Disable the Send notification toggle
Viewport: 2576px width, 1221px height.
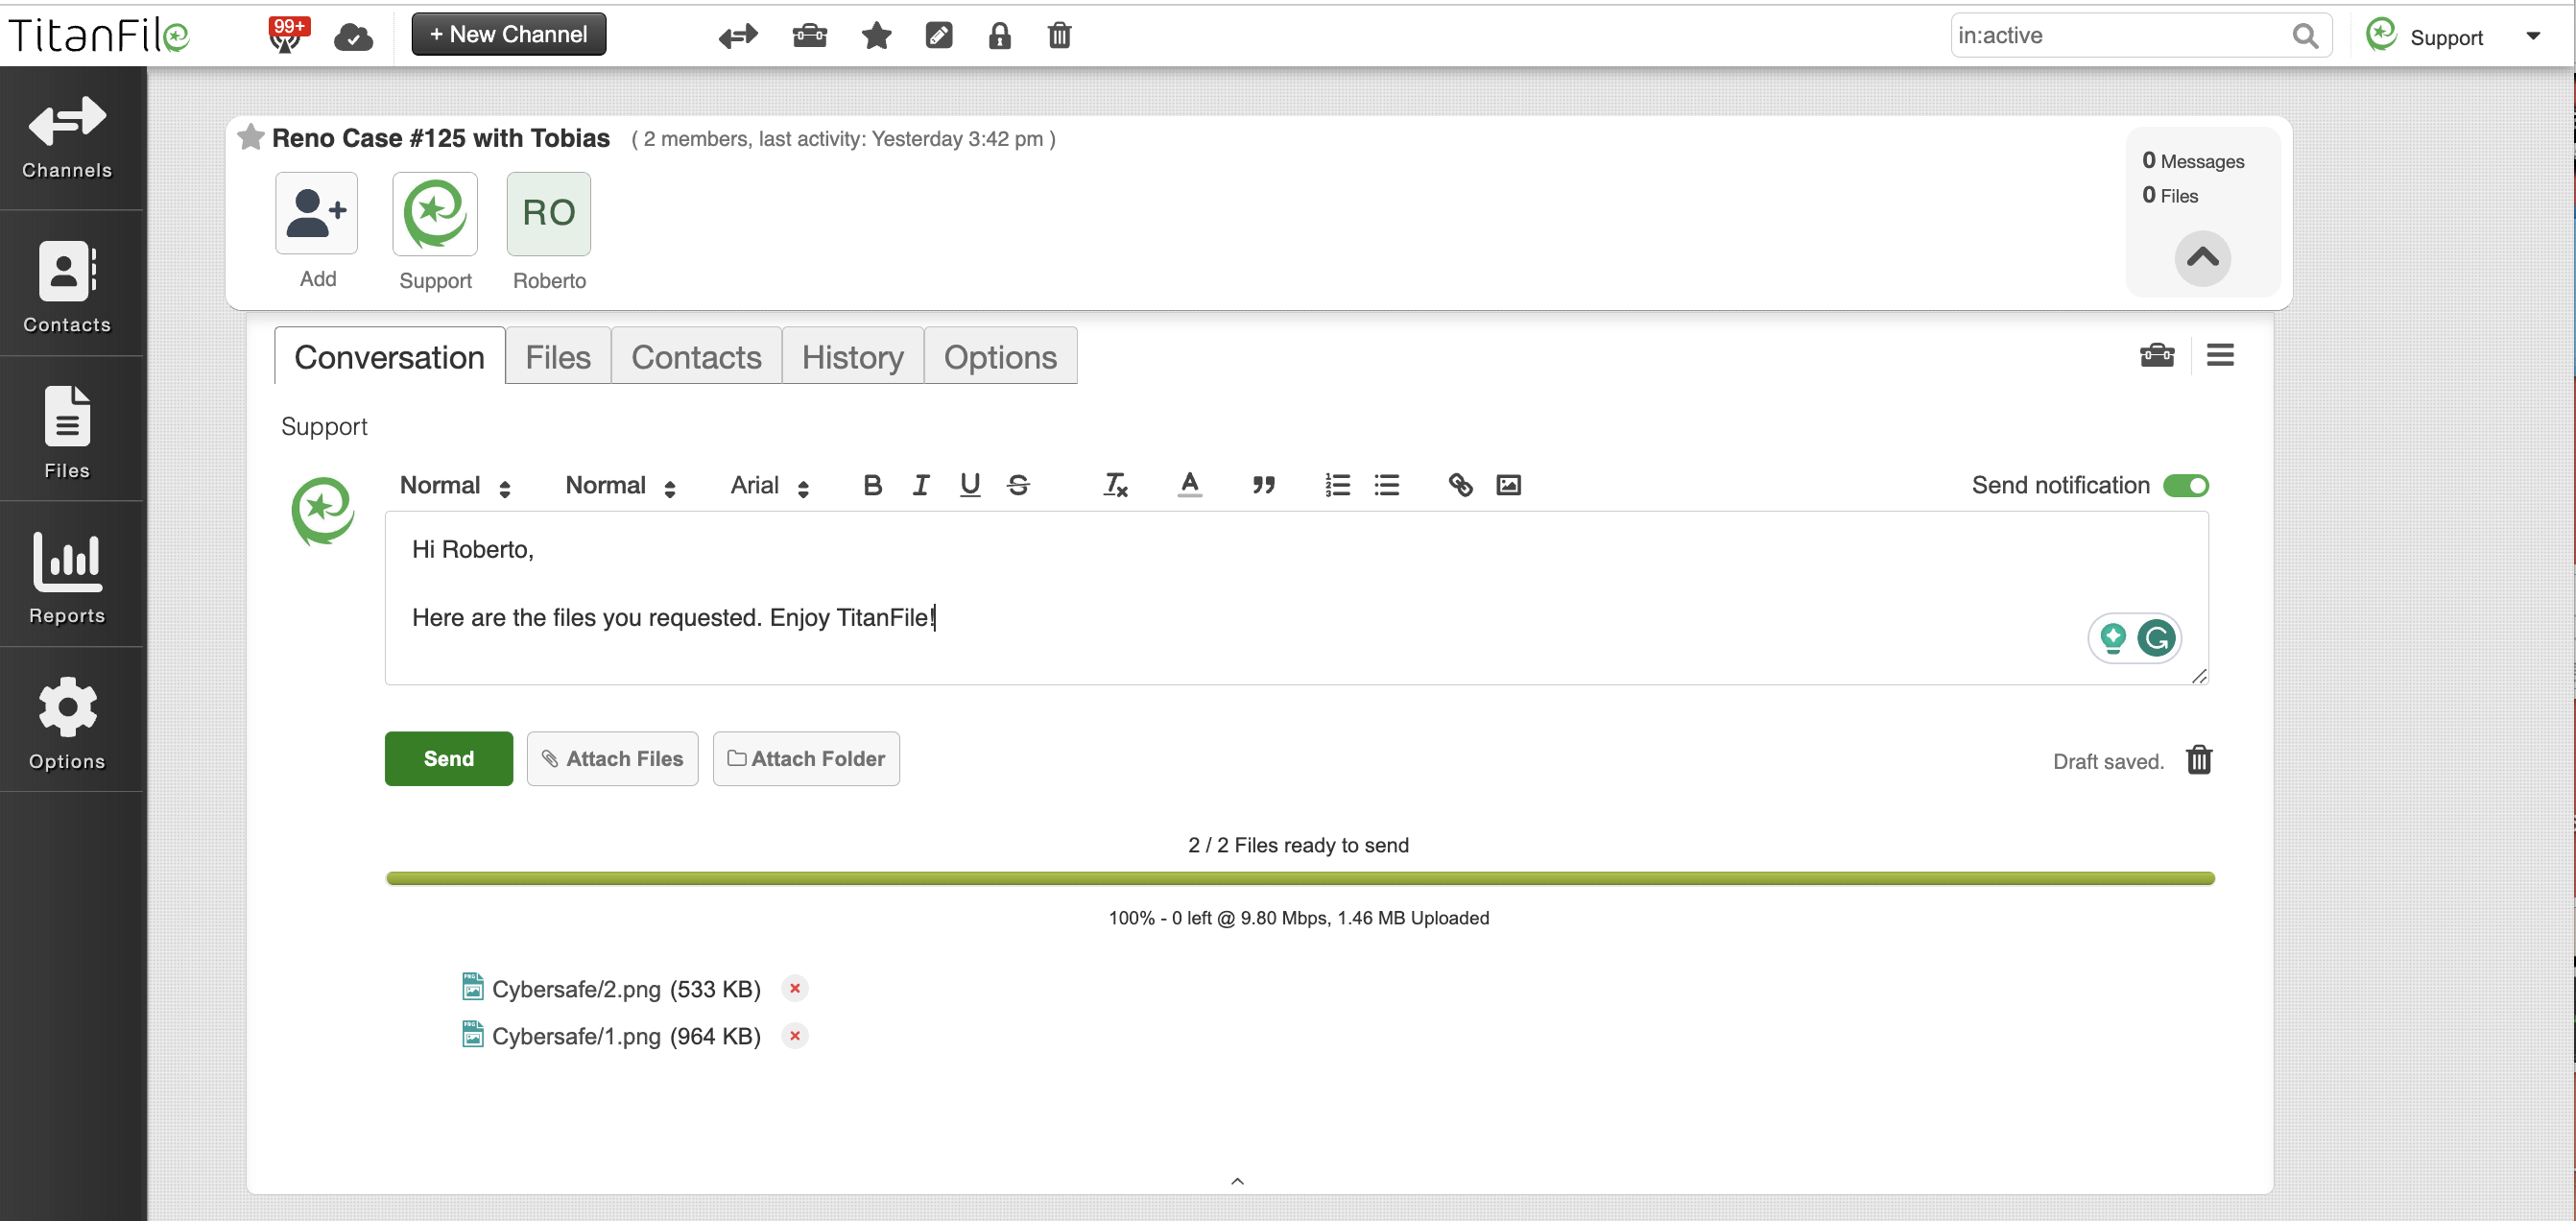point(2186,486)
